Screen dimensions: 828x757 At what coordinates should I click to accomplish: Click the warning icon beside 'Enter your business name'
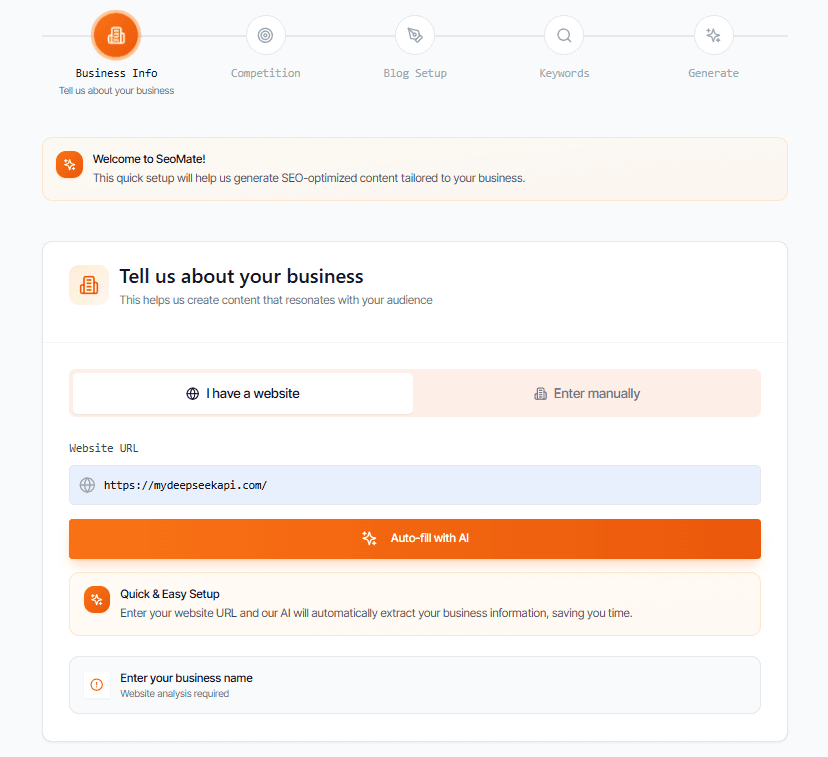(x=96, y=685)
